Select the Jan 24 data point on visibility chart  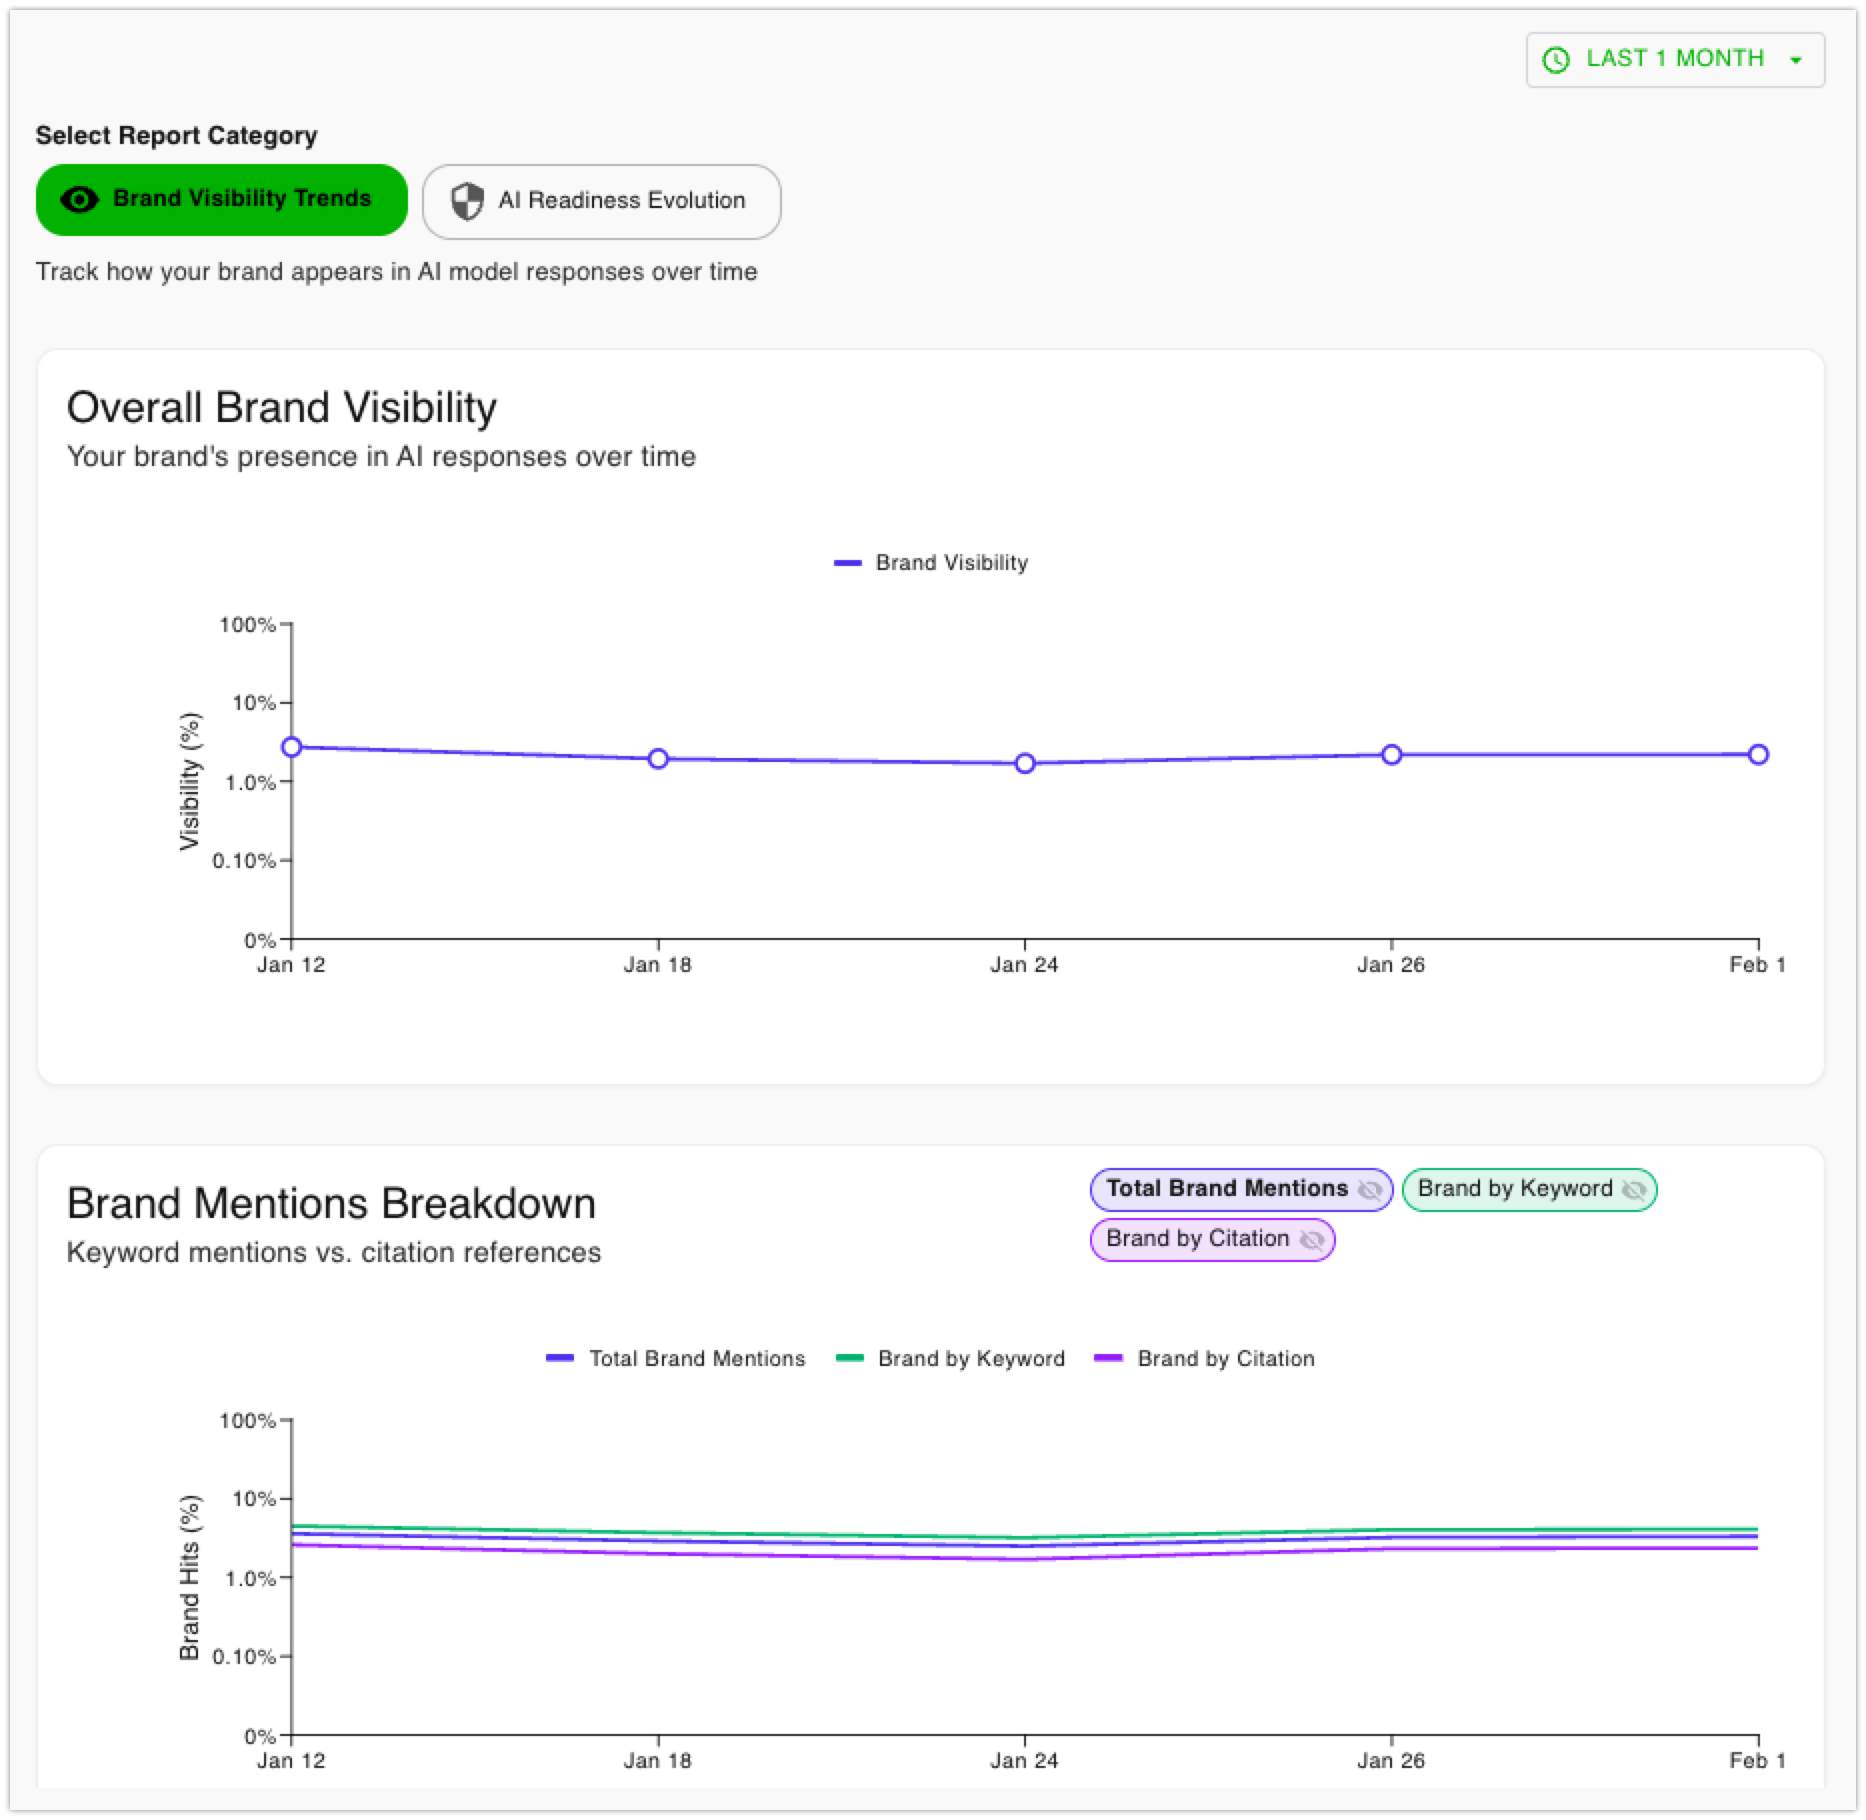pyautogui.click(x=1024, y=764)
